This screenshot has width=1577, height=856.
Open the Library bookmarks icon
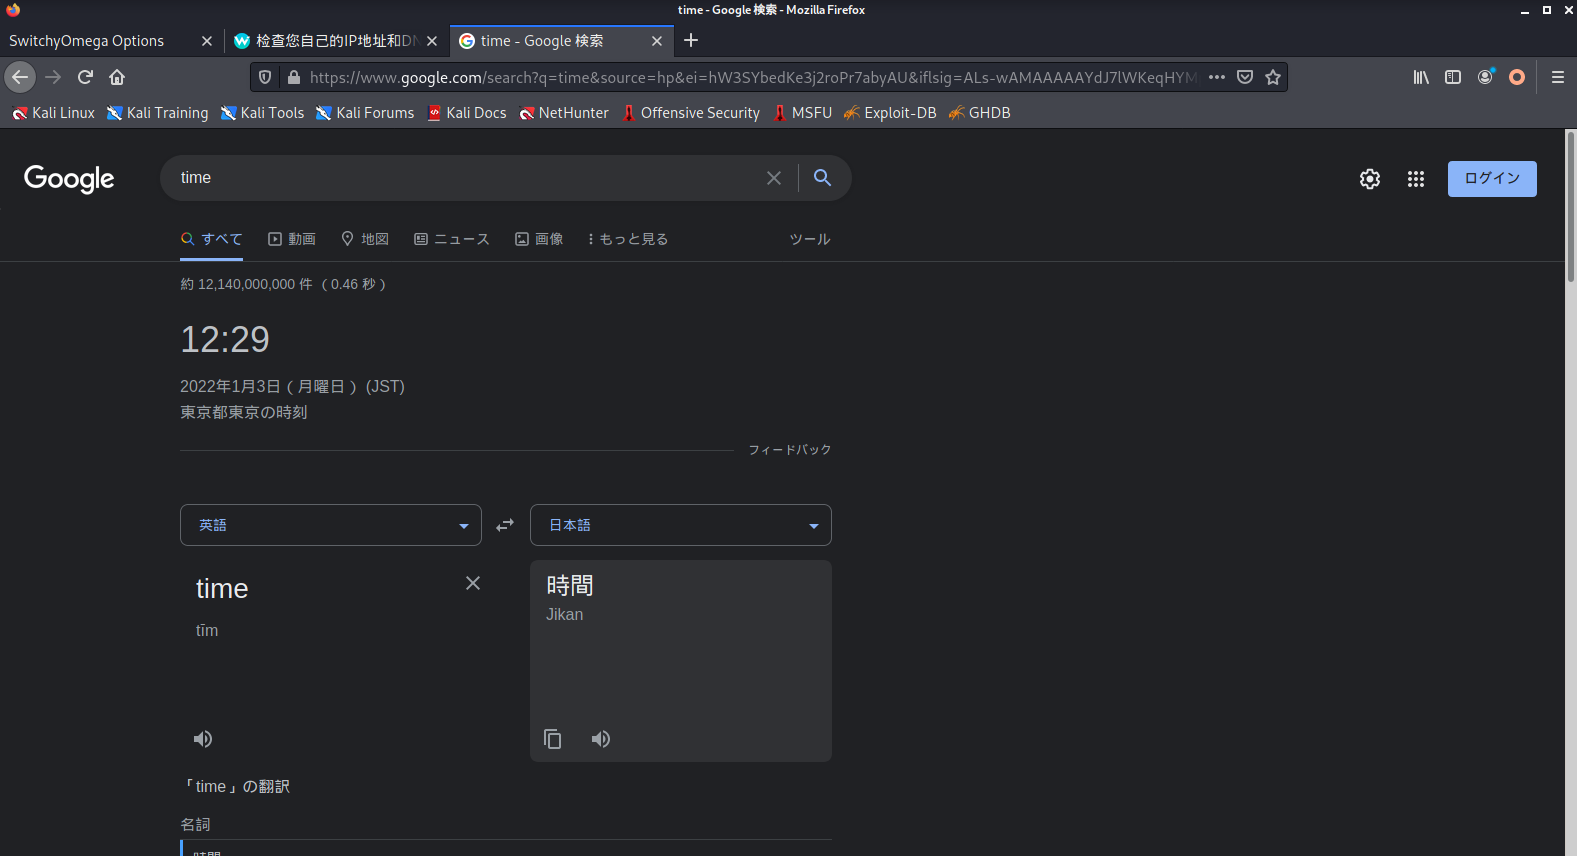[x=1421, y=77]
